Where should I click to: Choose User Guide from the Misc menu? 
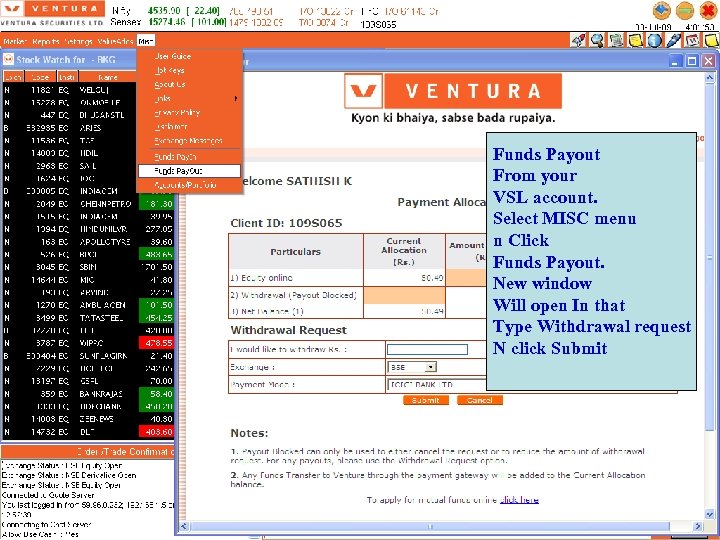[172, 56]
